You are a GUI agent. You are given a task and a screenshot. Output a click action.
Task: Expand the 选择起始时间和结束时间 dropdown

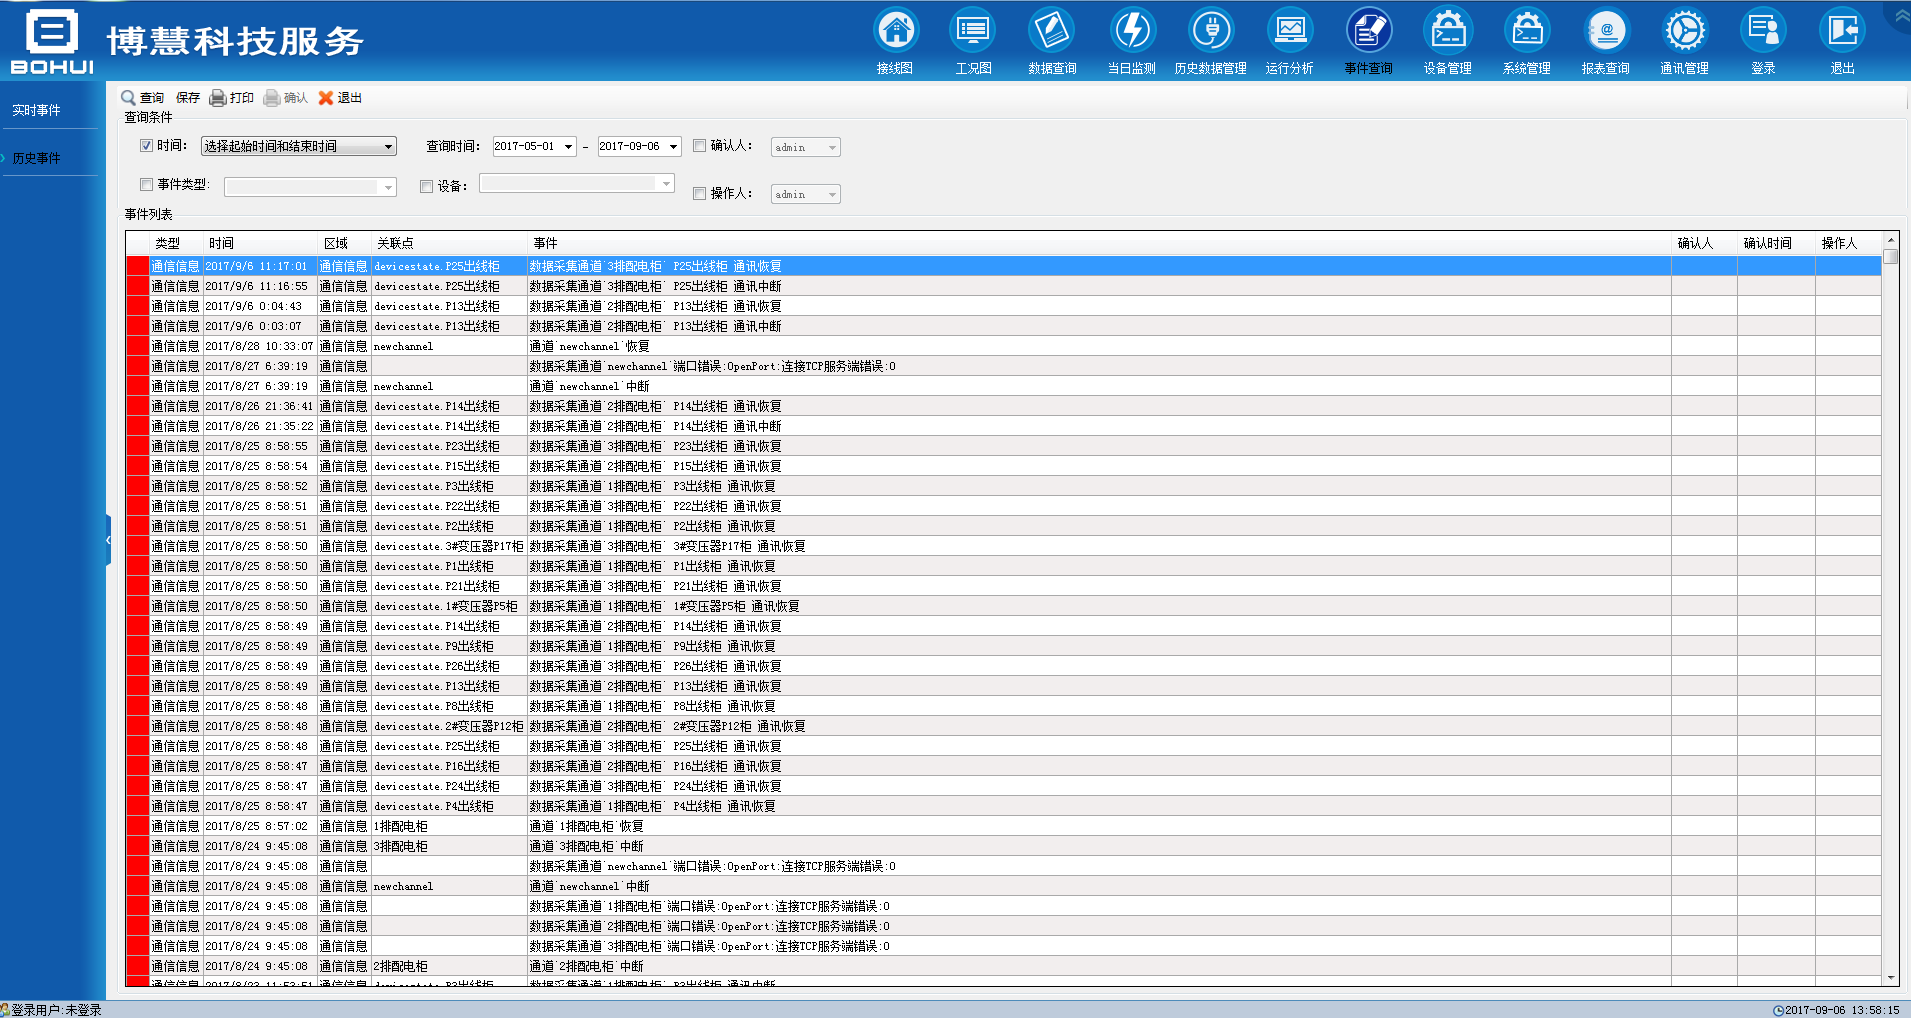click(388, 147)
